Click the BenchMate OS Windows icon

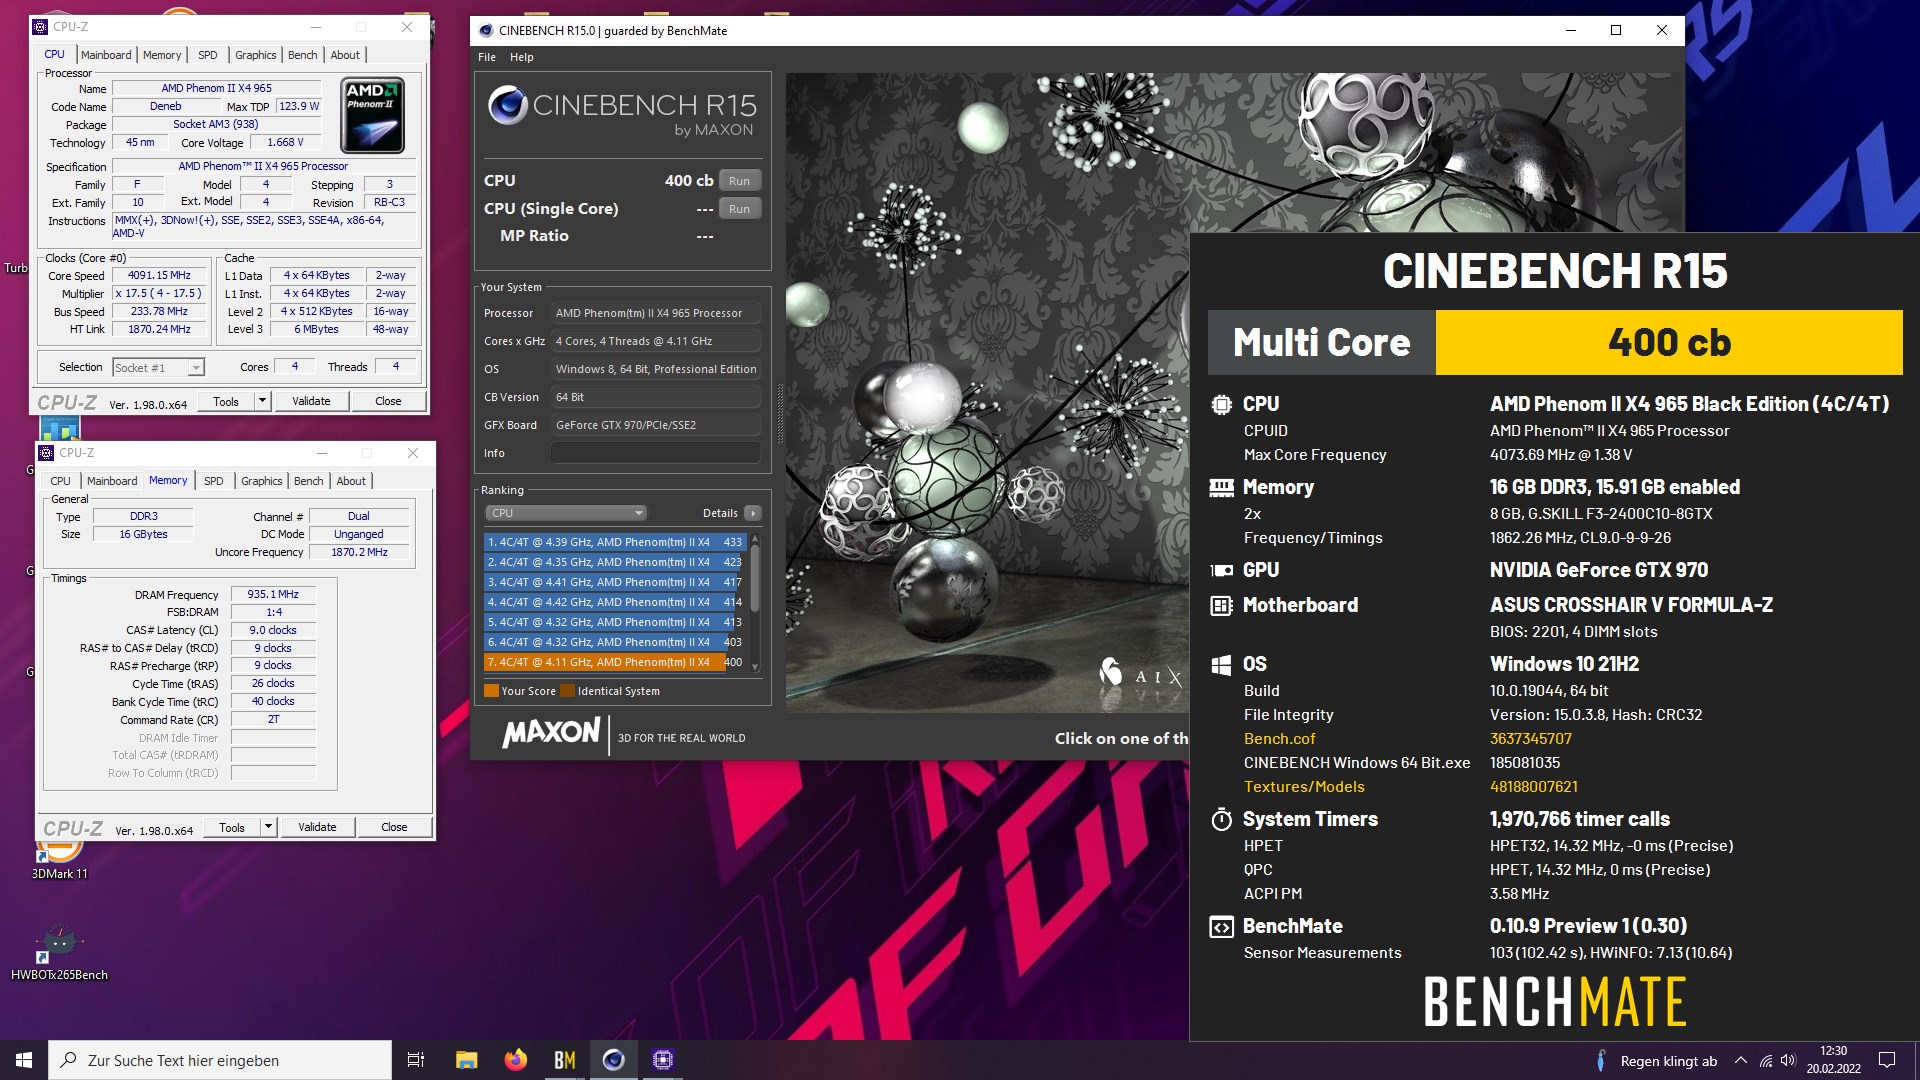coord(1221,665)
